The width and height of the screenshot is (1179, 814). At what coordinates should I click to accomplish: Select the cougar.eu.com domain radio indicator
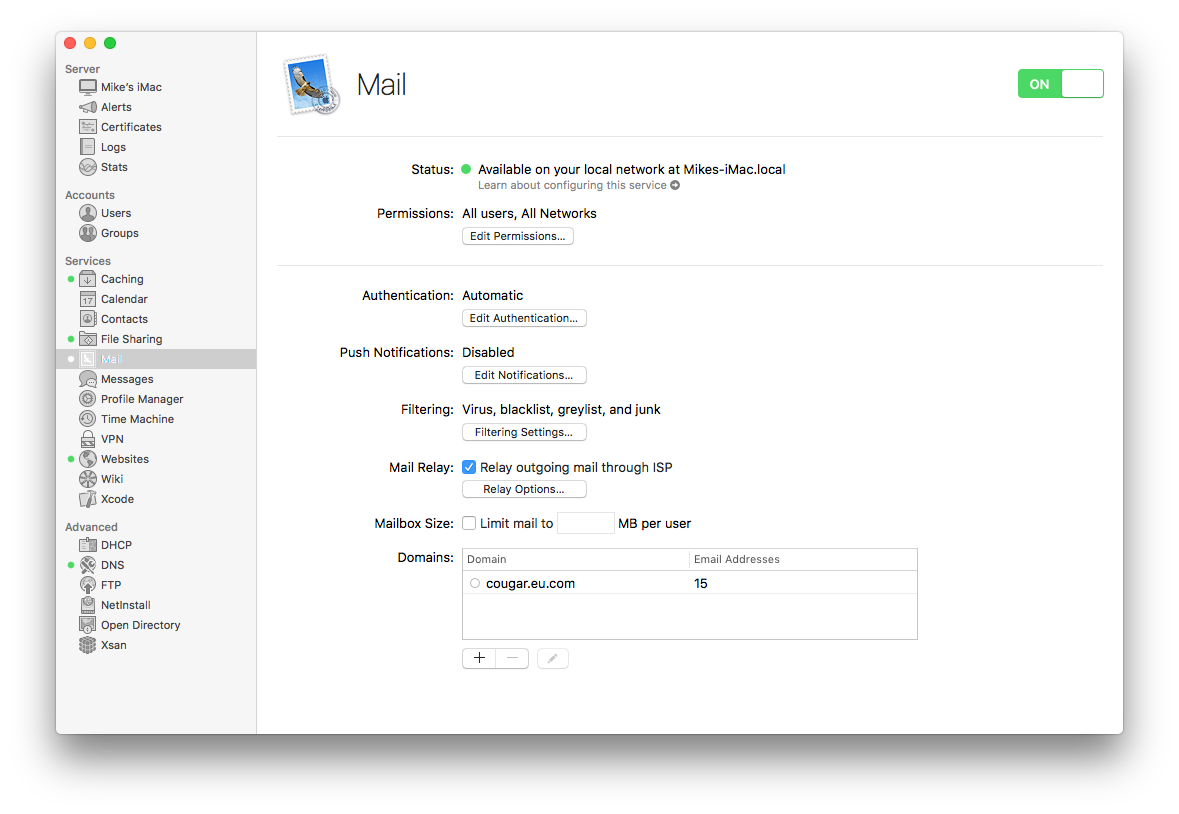pos(475,583)
